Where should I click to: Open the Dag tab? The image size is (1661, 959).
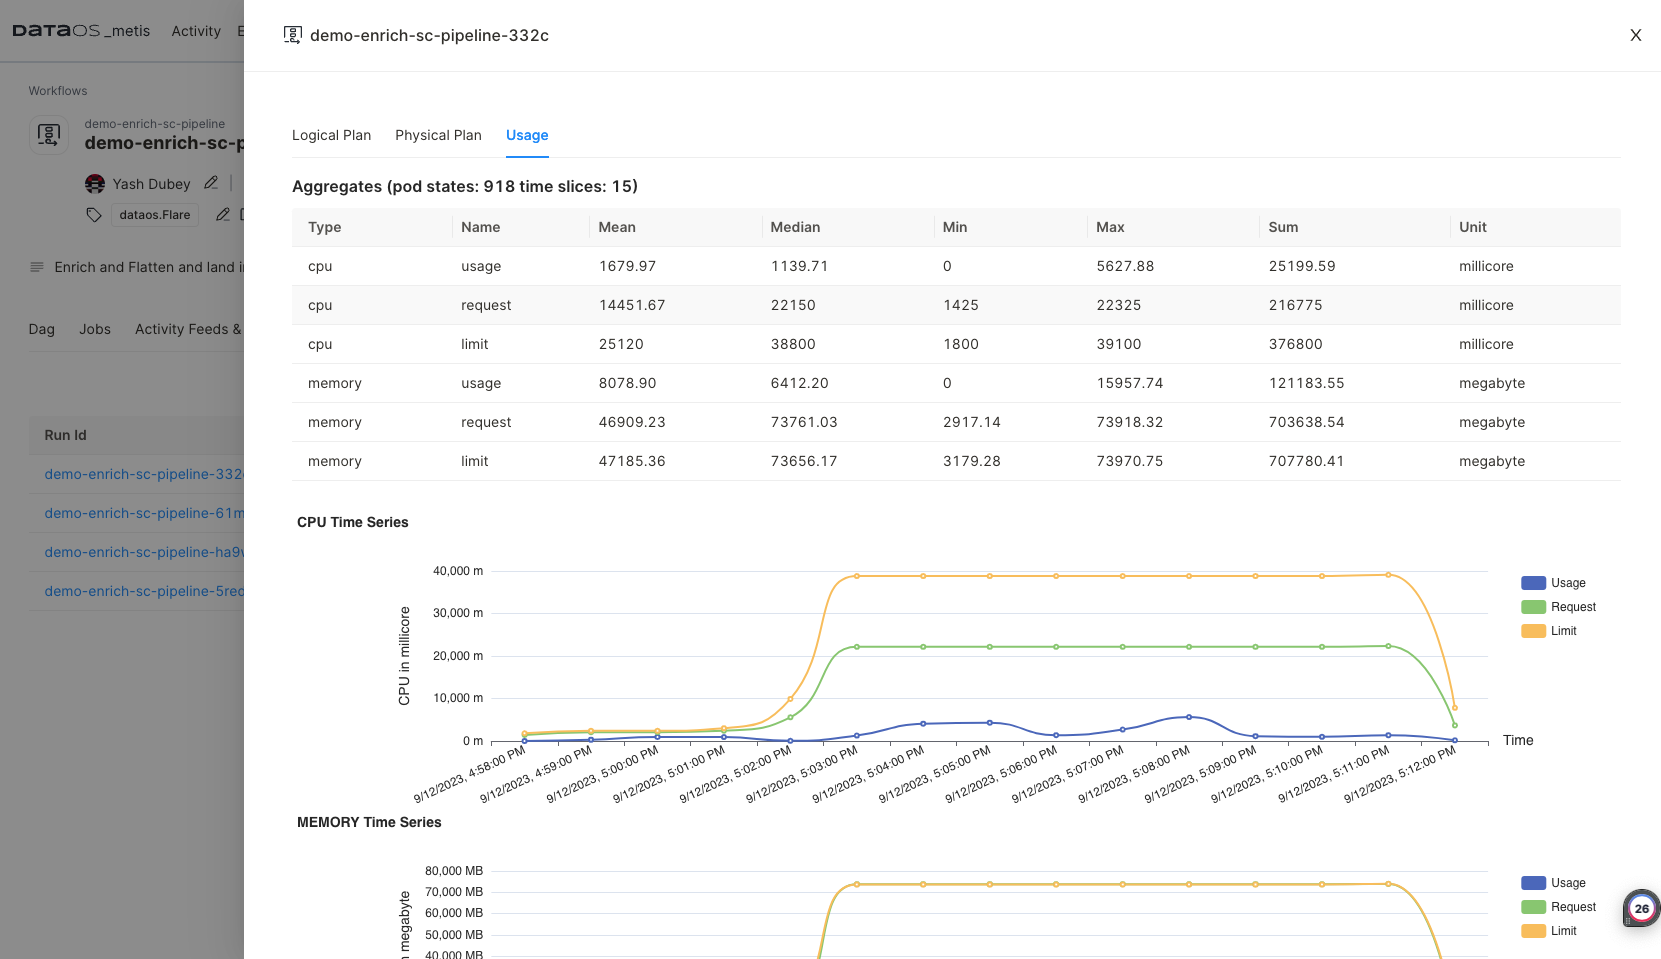(42, 329)
